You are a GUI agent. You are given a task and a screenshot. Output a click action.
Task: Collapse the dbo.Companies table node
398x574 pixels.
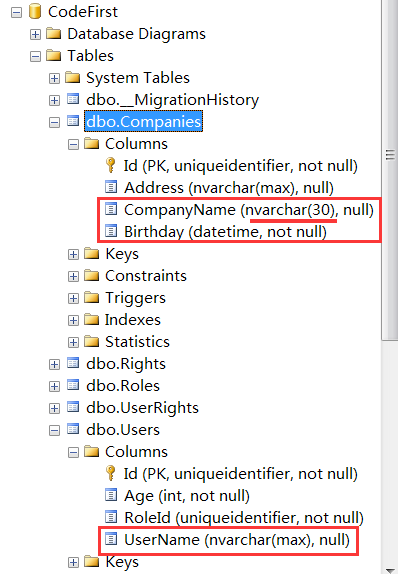pyautogui.click(x=54, y=123)
